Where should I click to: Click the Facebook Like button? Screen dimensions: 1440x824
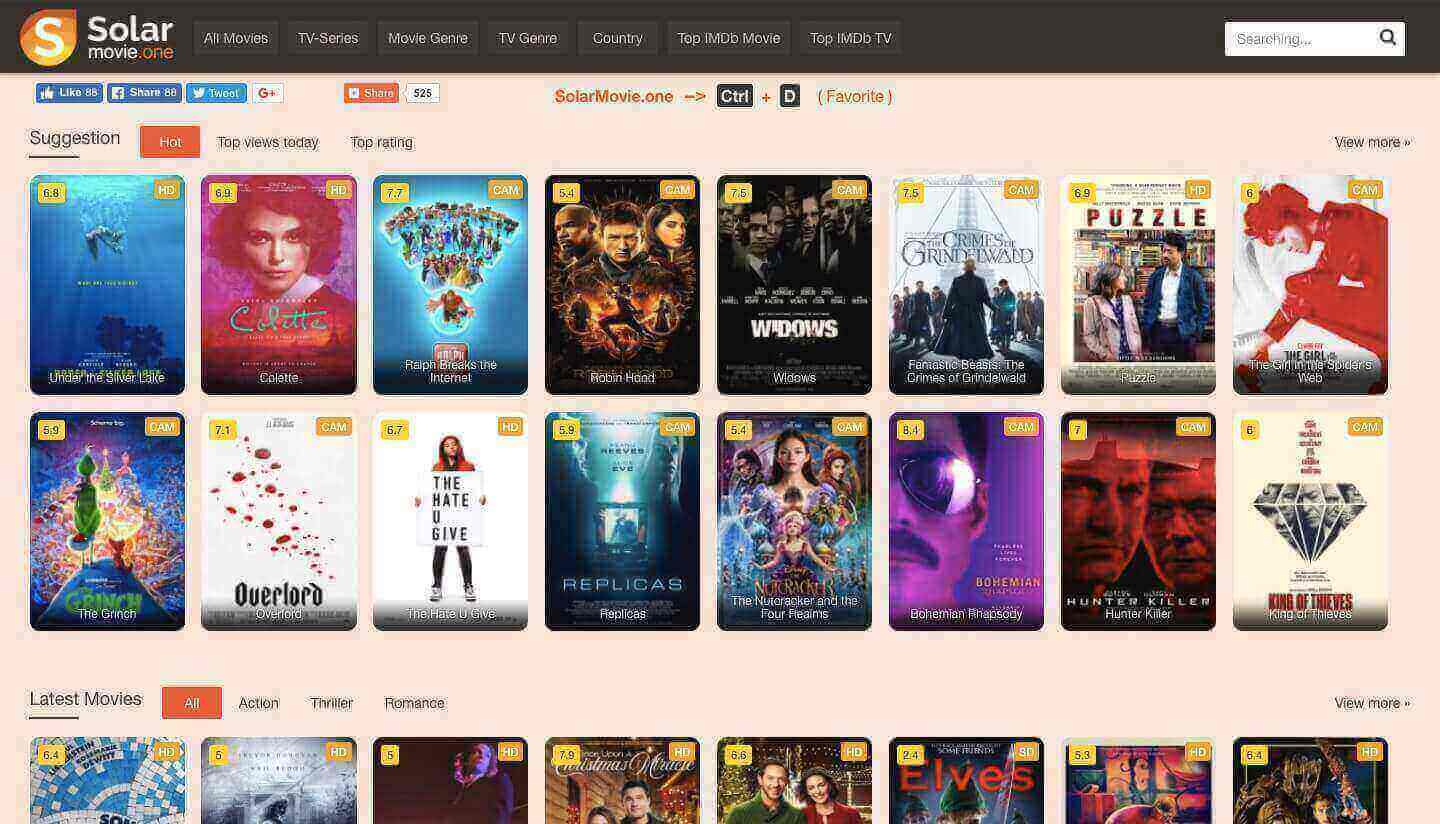coord(69,93)
